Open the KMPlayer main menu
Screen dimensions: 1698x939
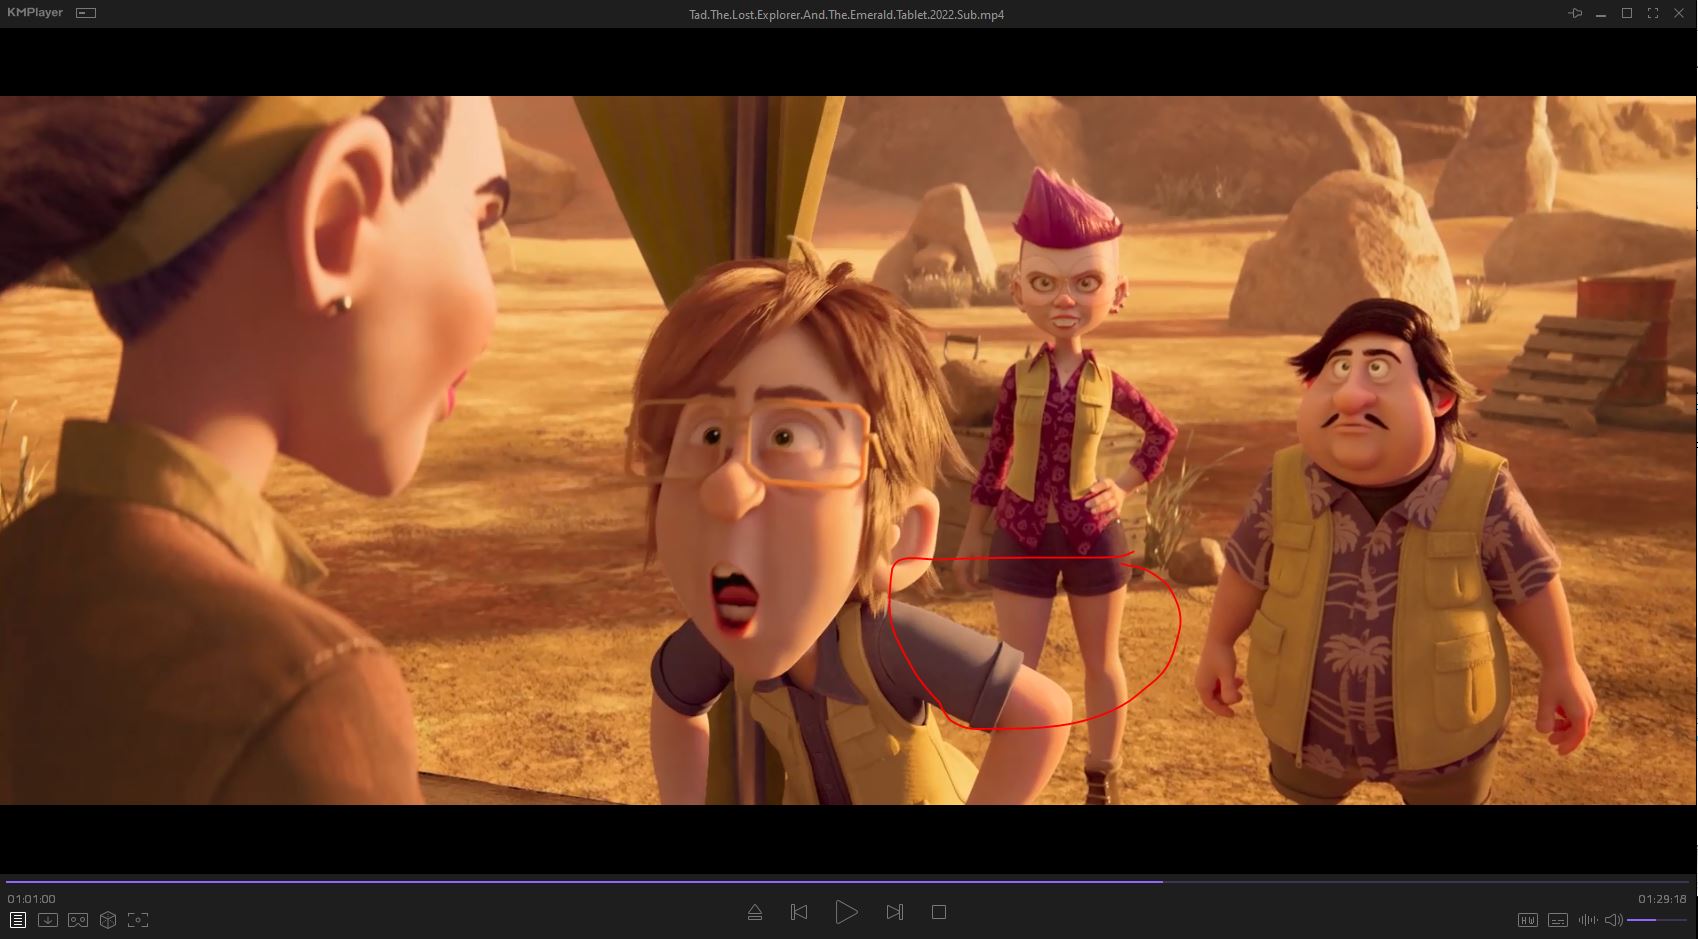pos(35,13)
